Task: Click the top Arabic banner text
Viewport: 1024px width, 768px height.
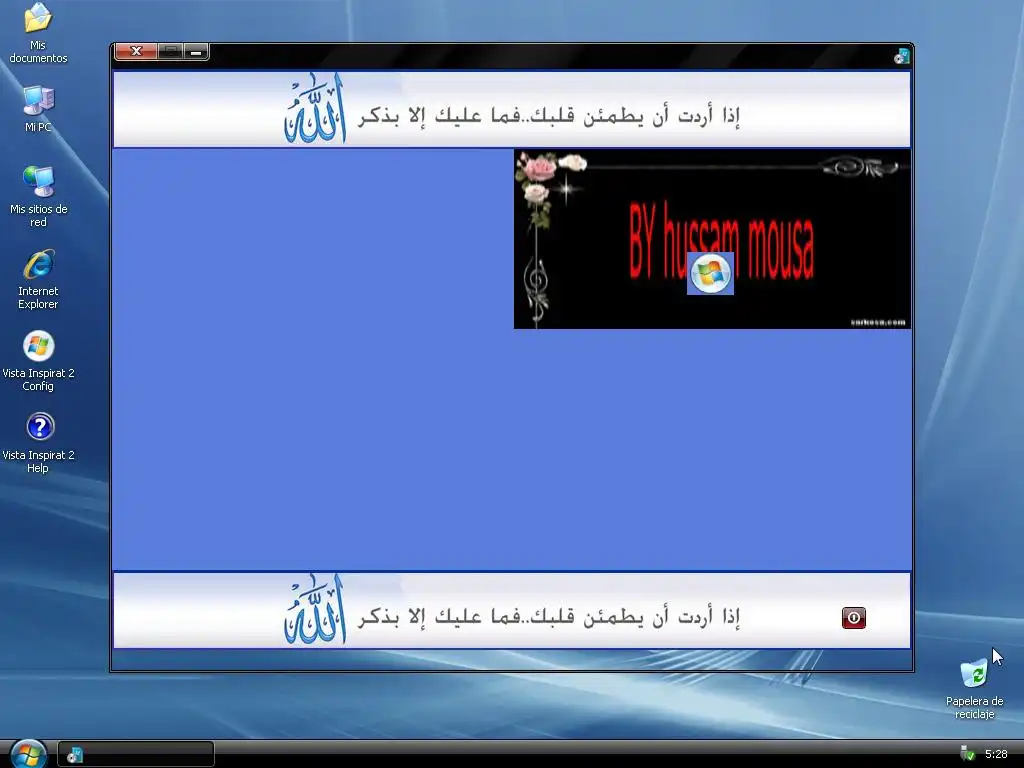Action: coord(549,116)
